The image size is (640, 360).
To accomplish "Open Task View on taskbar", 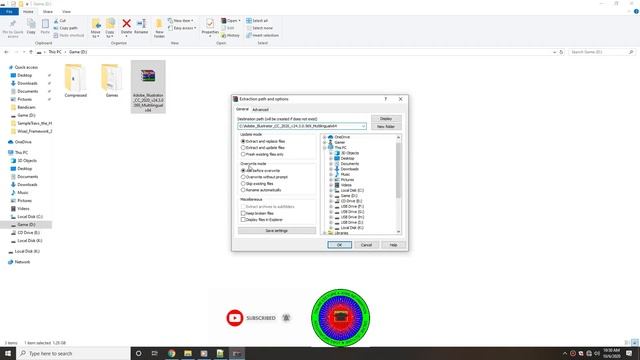I will [155, 353].
